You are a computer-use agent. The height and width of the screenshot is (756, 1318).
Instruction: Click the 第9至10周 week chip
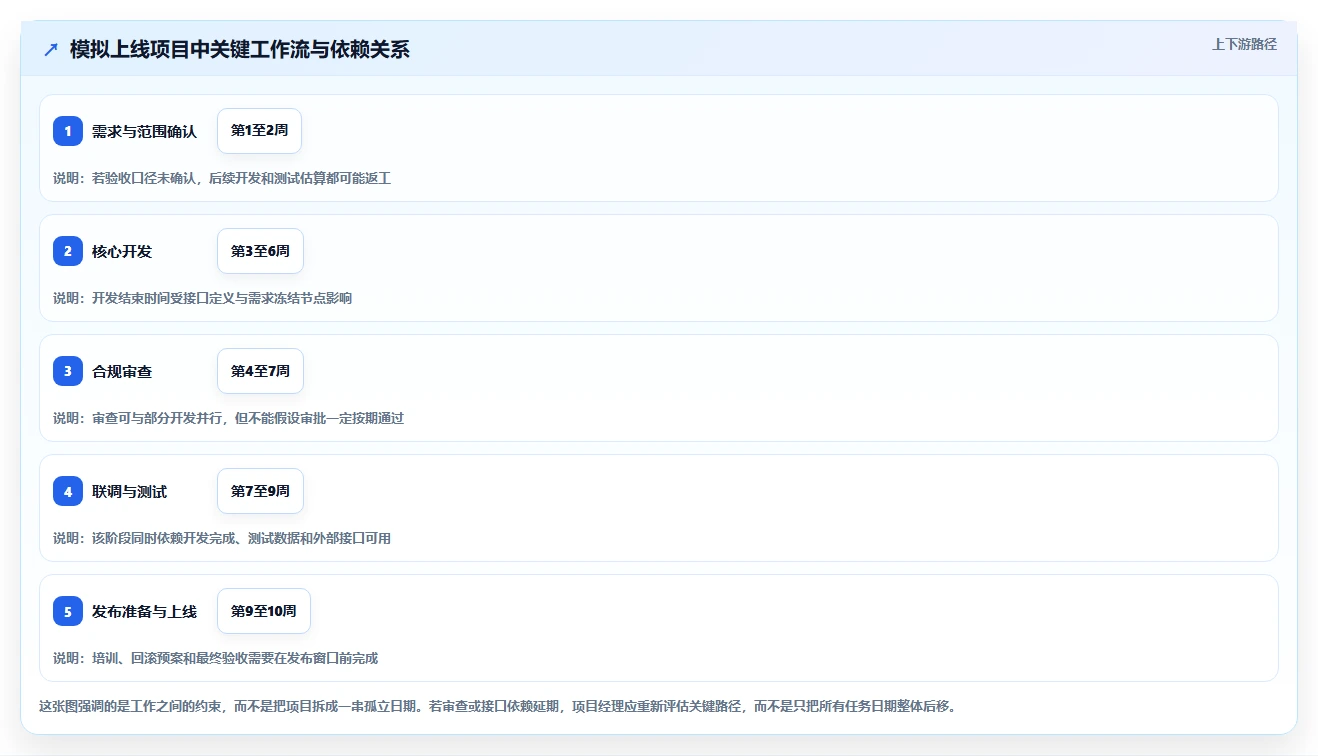click(264, 611)
